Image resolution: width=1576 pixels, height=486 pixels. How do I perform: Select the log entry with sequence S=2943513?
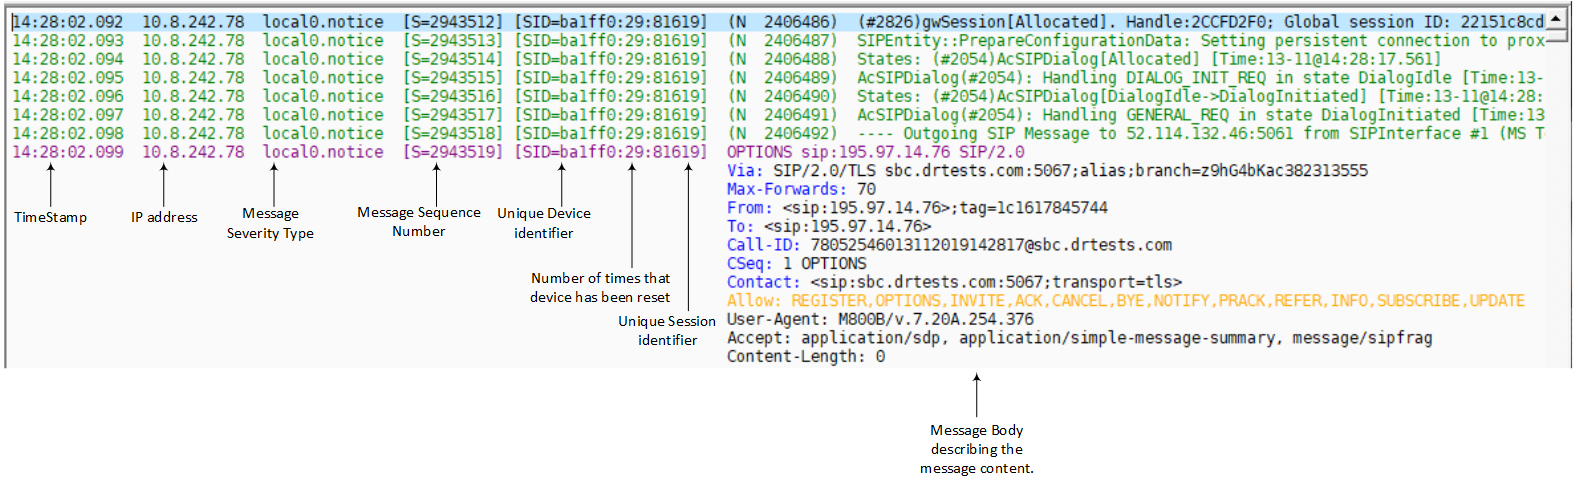[453, 41]
